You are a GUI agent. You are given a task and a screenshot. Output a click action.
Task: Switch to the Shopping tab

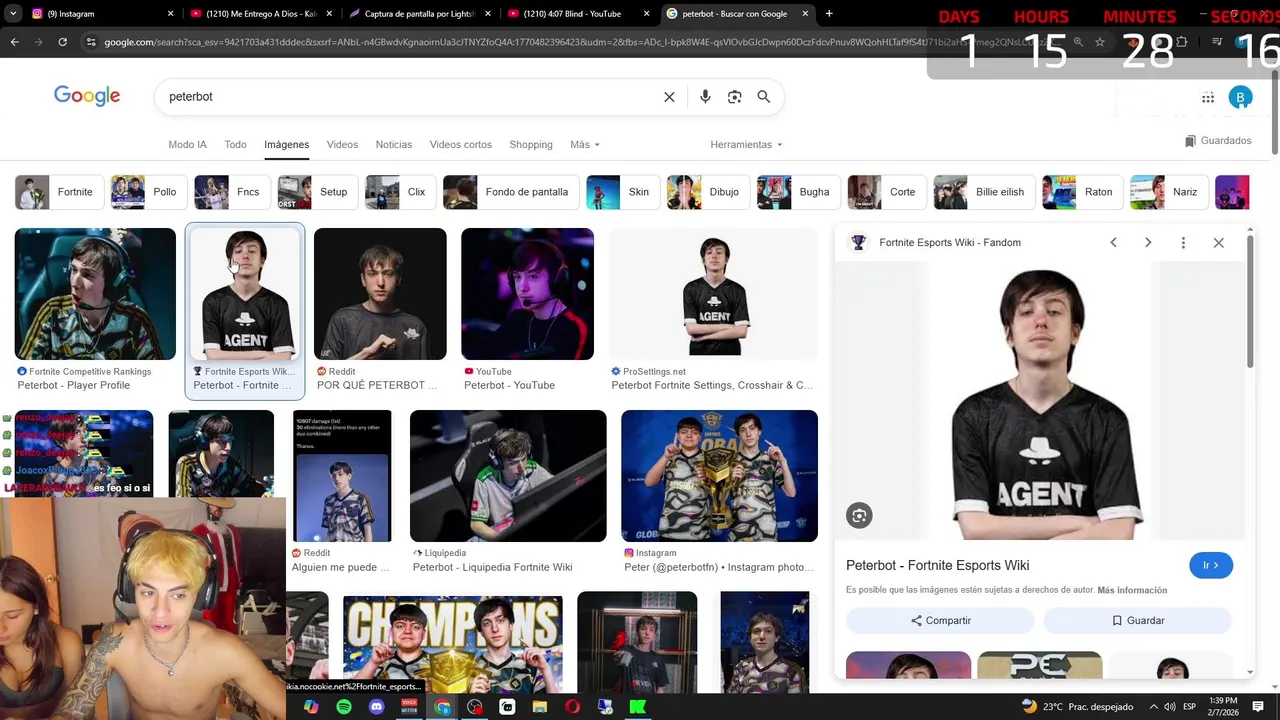click(530, 145)
